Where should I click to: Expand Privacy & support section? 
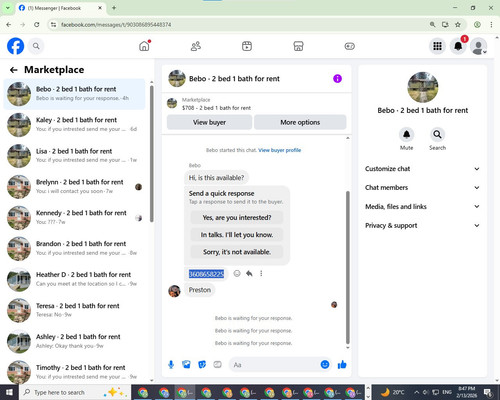coord(422,226)
